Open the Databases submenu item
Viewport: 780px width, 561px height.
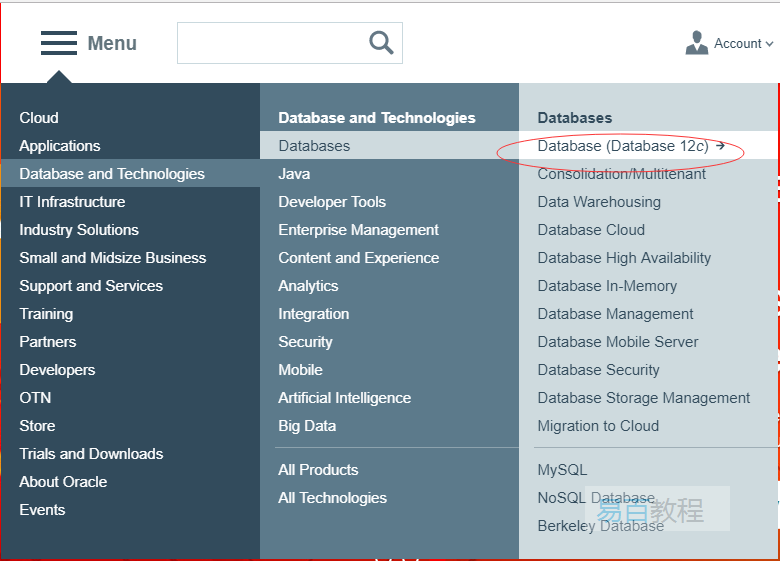pos(314,146)
